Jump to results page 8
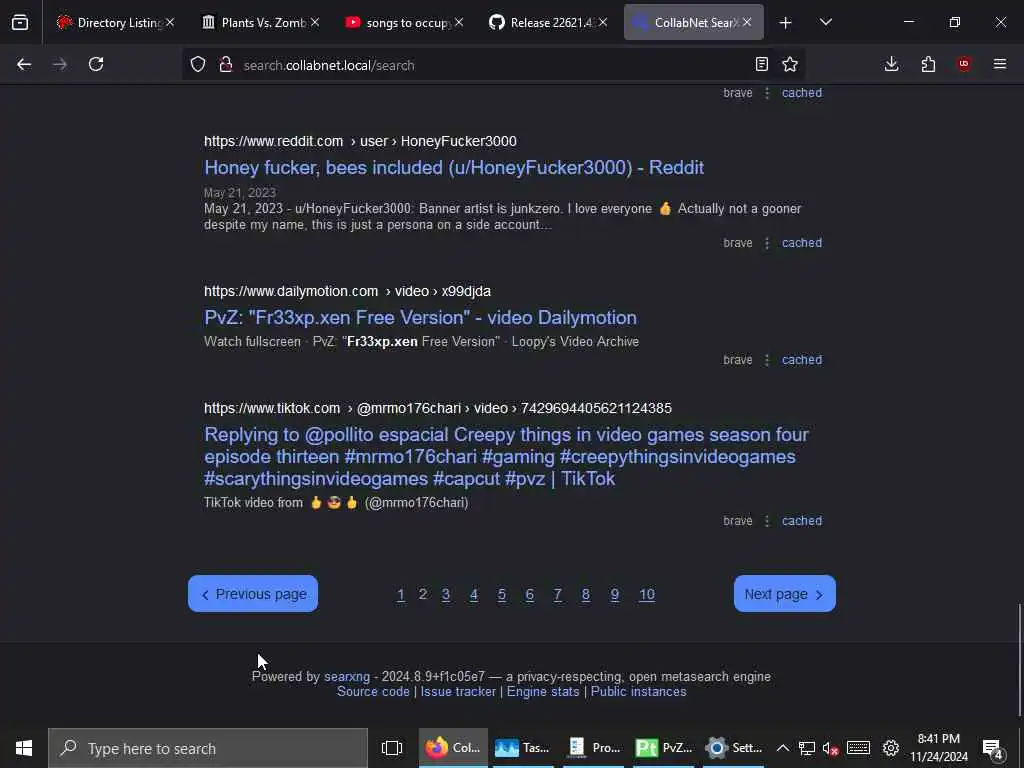This screenshot has width=1024, height=768. [x=586, y=595]
